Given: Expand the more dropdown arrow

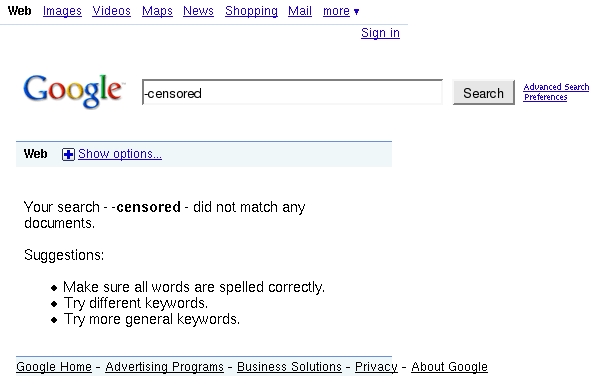Looking at the screenshot, I should coord(357,12).
